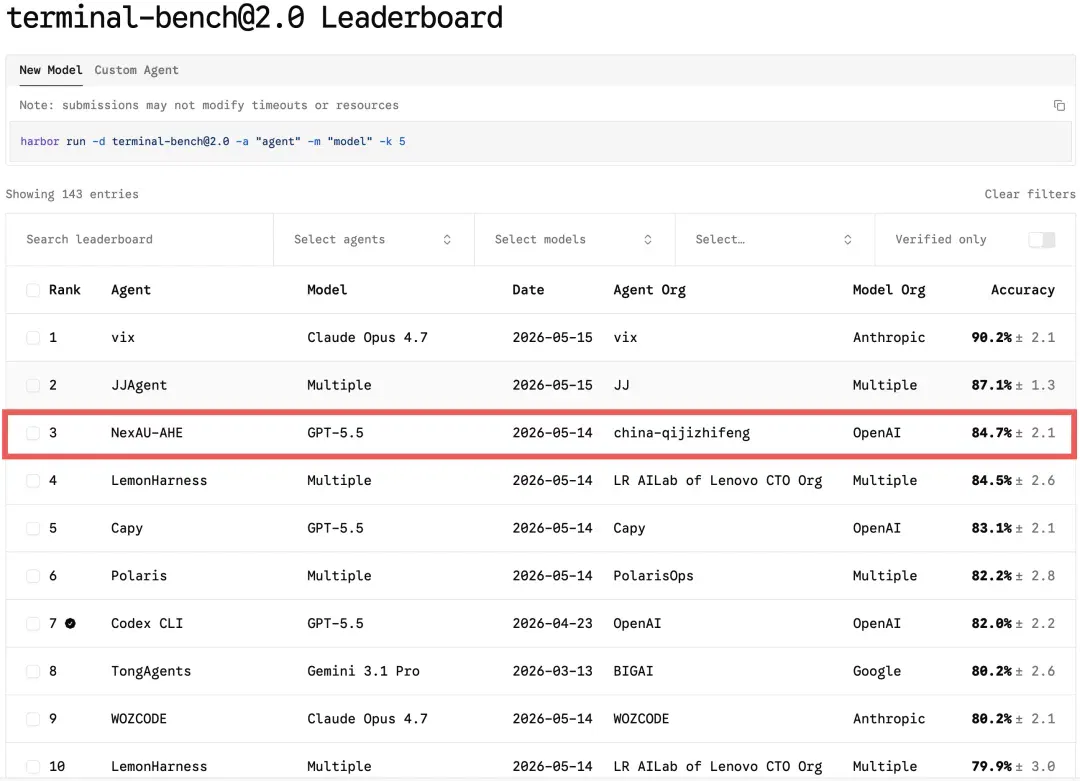The height and width of the screenshot is (781, 1080).
Task: Check the box for JJAgent row
Action: (32, 385)
